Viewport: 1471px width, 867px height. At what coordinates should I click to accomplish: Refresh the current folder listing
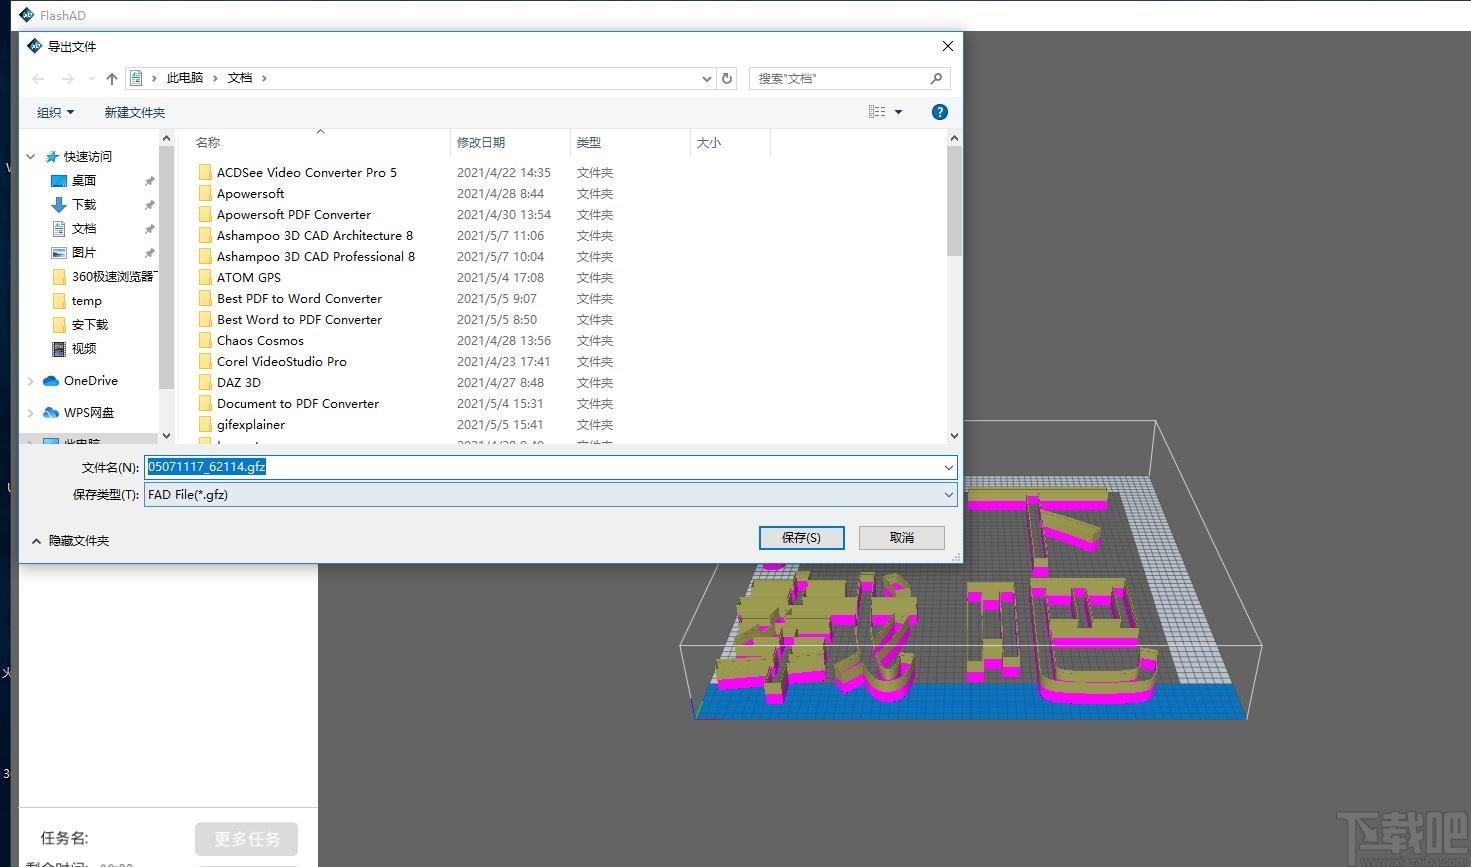[727, 78]
